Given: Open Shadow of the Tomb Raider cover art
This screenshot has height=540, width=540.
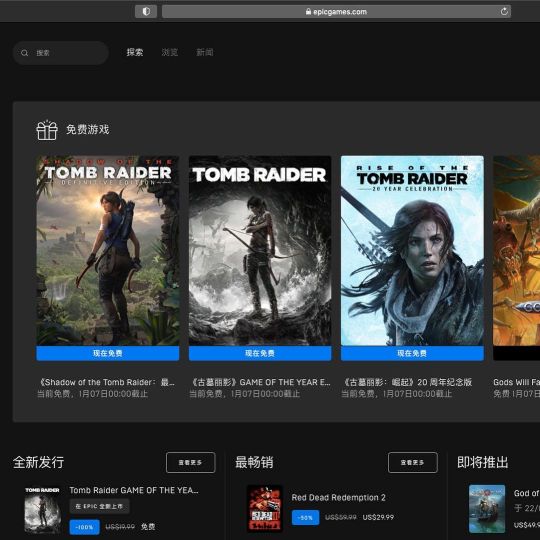Looking at the screenshot, I should pyautogui.click(x=108, y=251).
